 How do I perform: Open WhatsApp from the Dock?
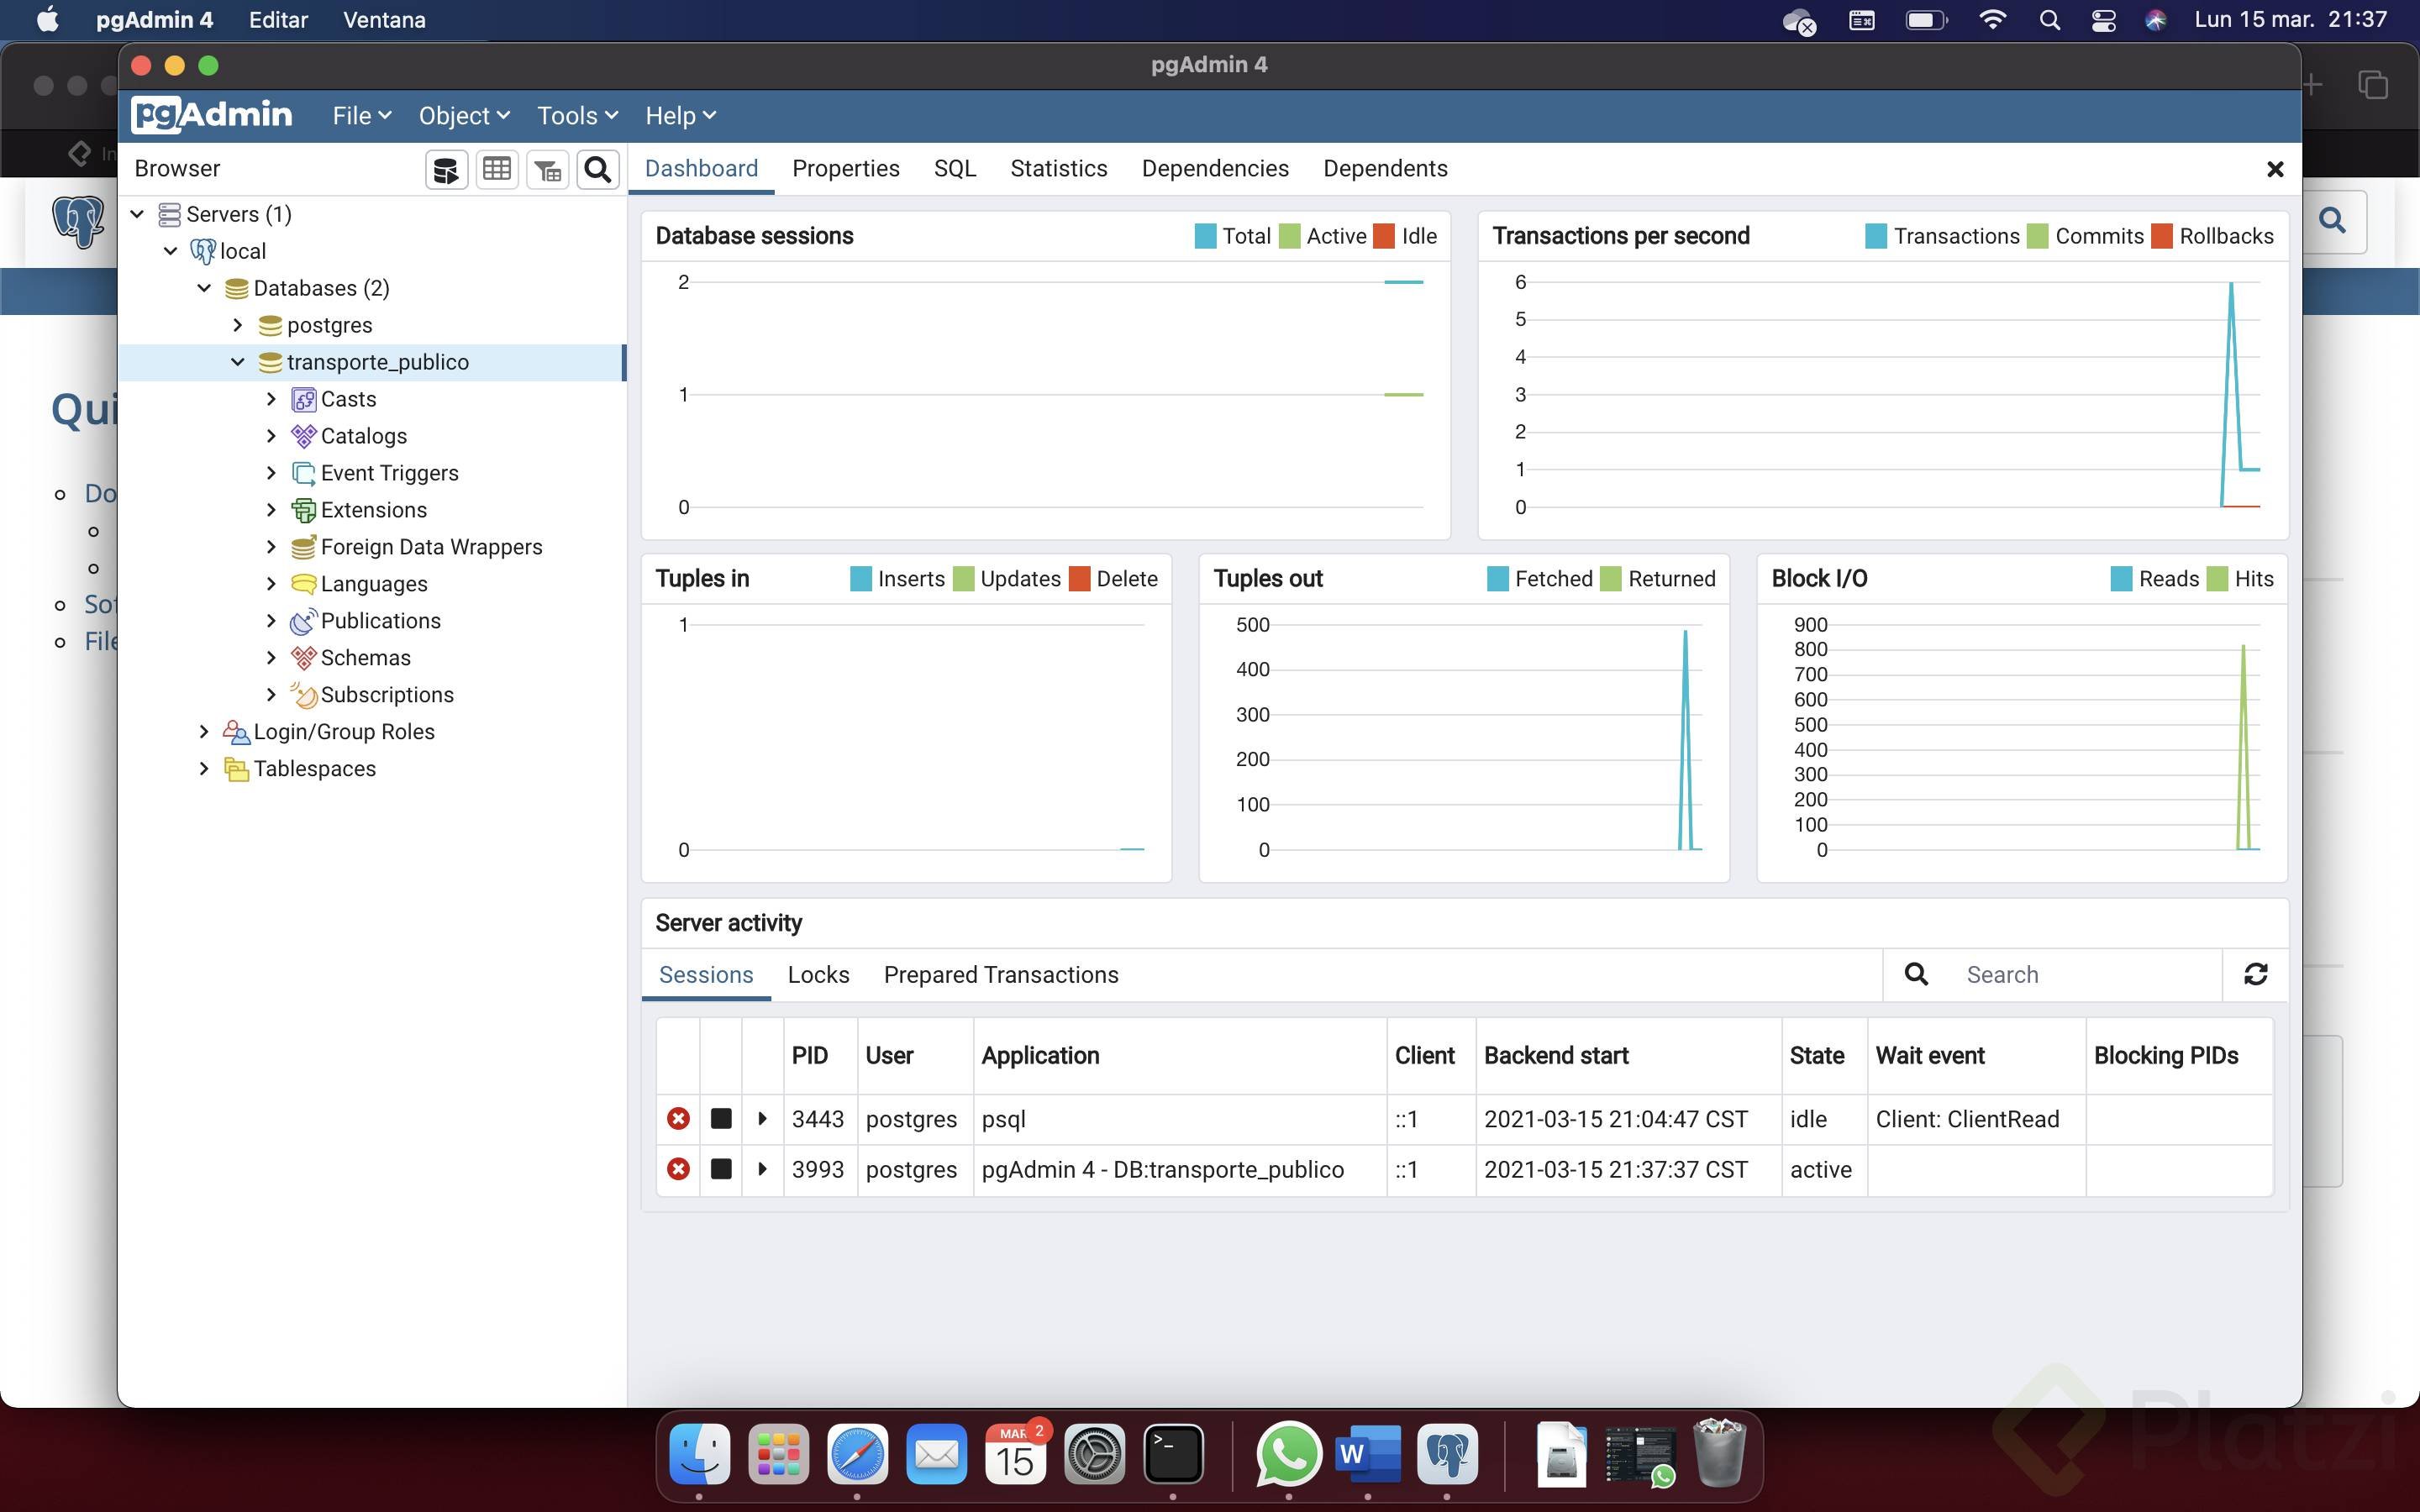coord(1288,1454)
